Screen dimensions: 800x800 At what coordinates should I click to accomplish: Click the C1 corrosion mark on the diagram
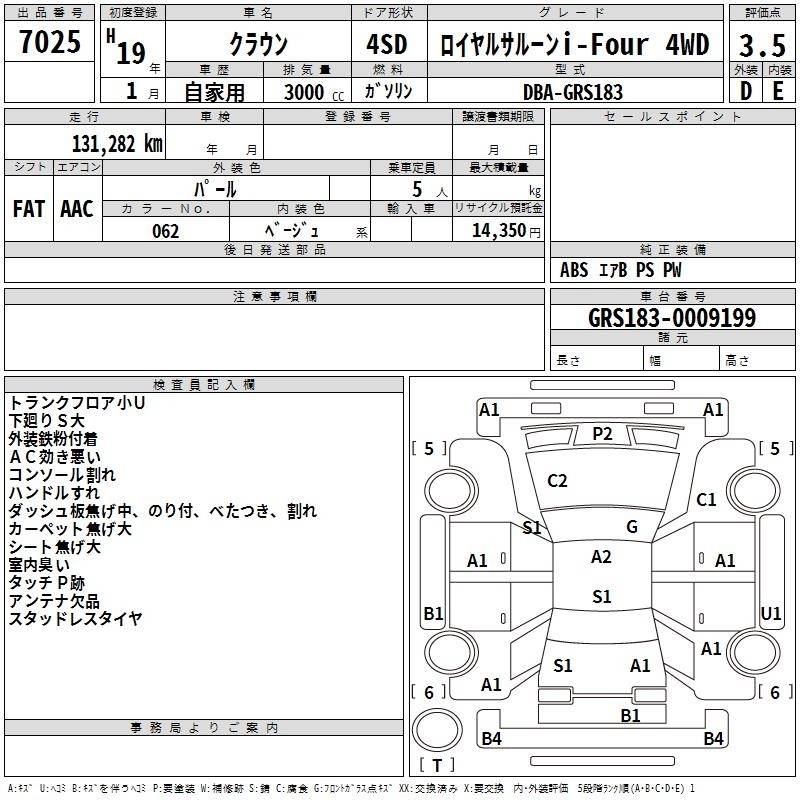click(x=706, y=500)
